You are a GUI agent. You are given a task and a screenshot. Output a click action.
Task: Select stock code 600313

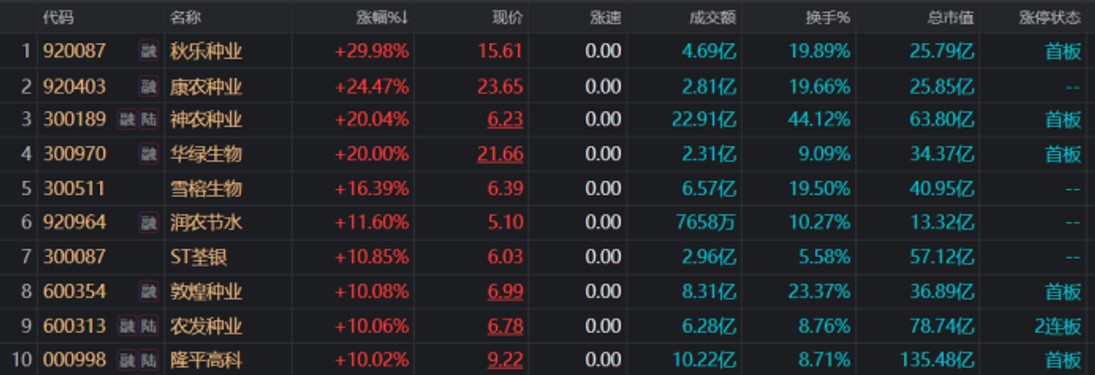point(75,325)
